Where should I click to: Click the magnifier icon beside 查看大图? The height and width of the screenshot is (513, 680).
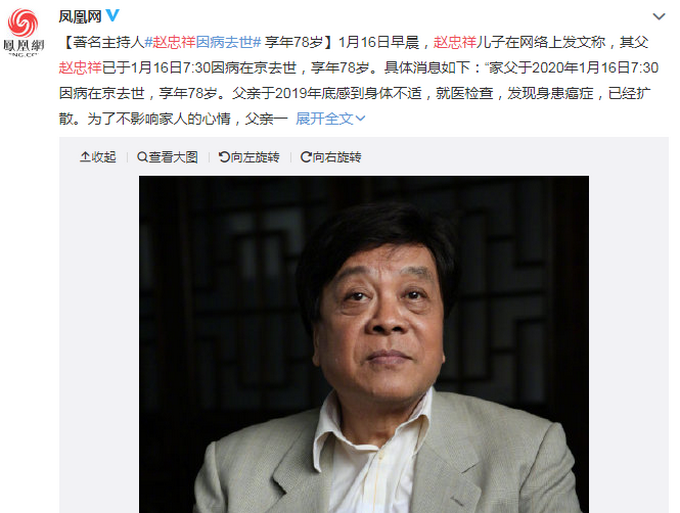click(142, 157)
